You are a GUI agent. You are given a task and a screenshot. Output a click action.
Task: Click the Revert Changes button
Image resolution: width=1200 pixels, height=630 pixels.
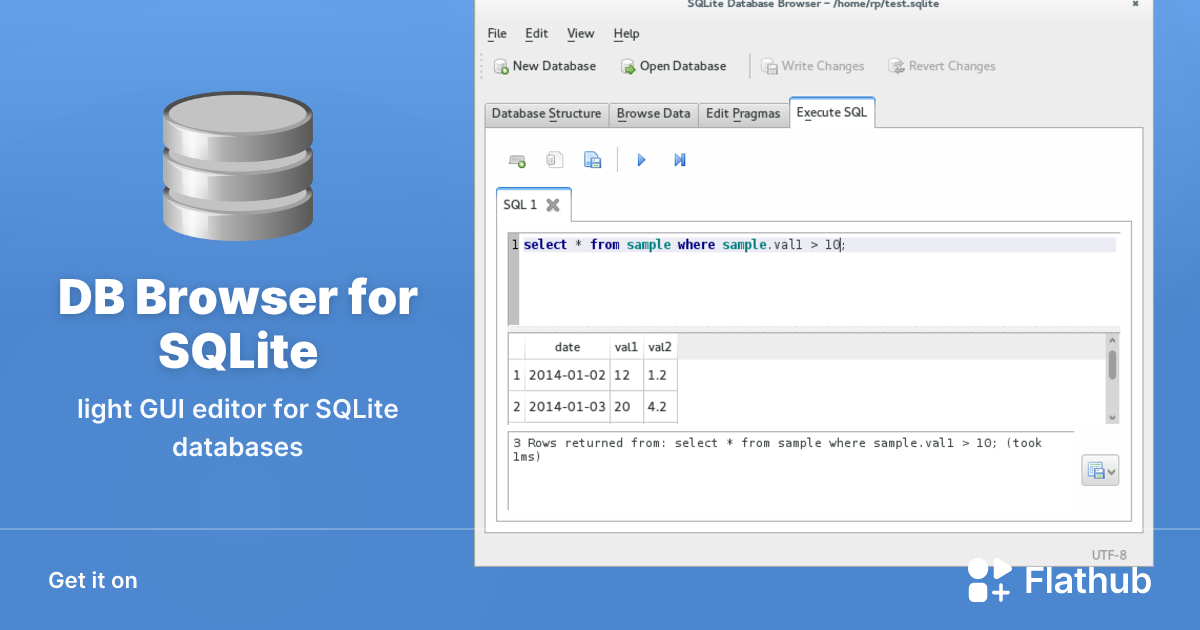tap(941, 66)
